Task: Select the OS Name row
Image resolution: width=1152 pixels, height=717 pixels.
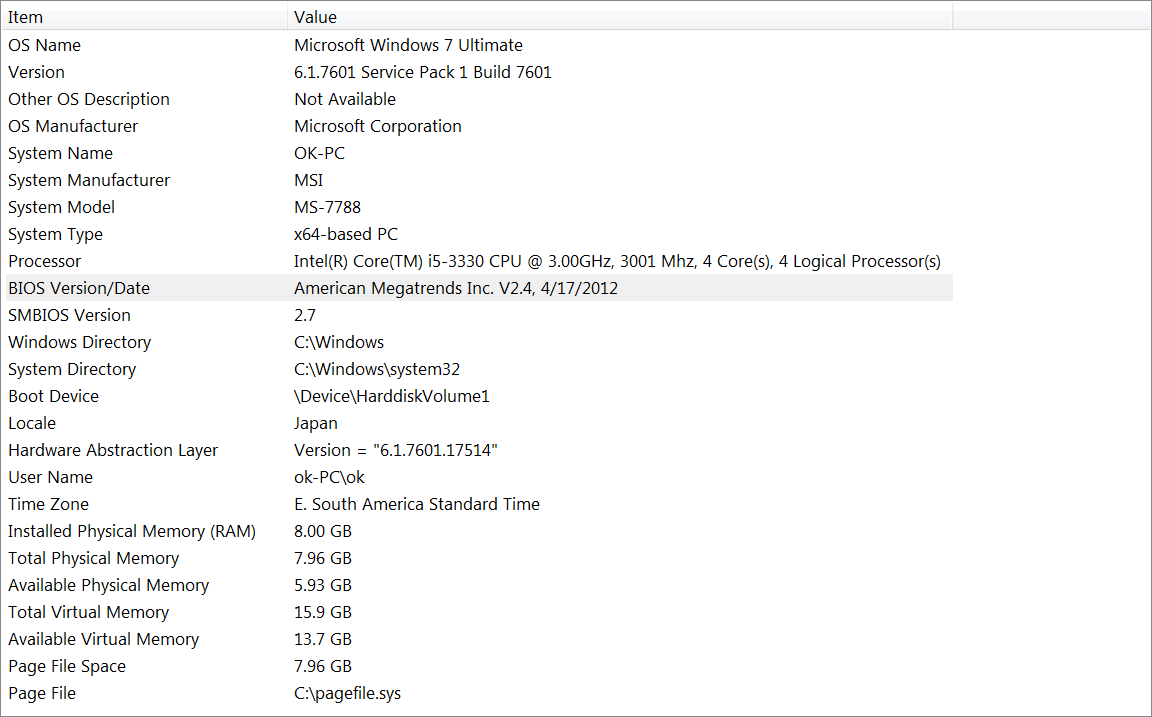Action: pos(479,45)
